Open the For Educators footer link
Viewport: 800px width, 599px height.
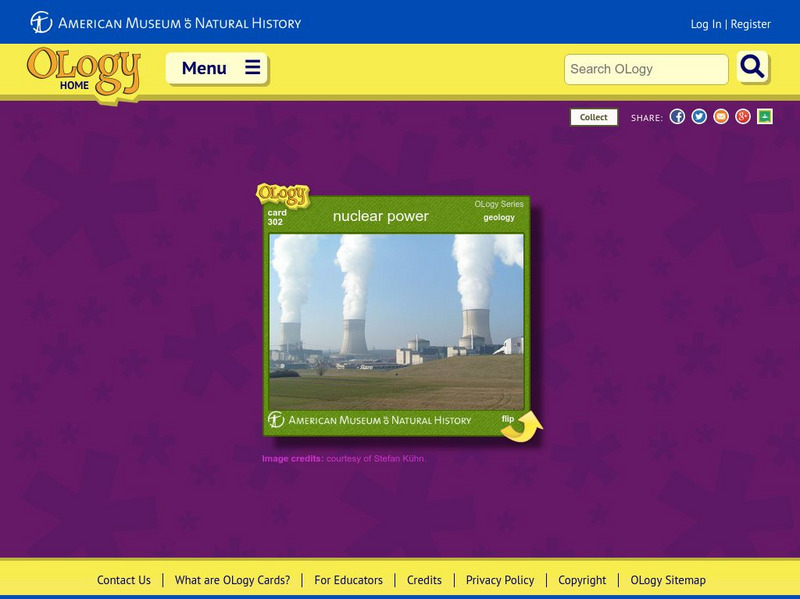pyautogui.click(x=349, y=579)
